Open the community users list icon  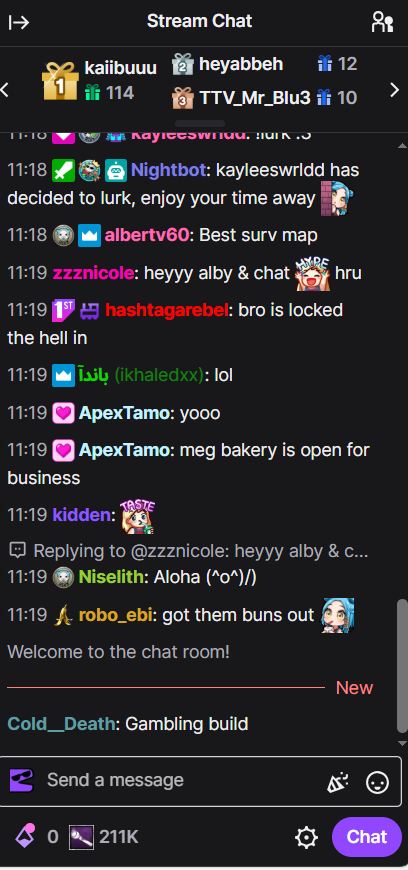[x=382, y=22]
